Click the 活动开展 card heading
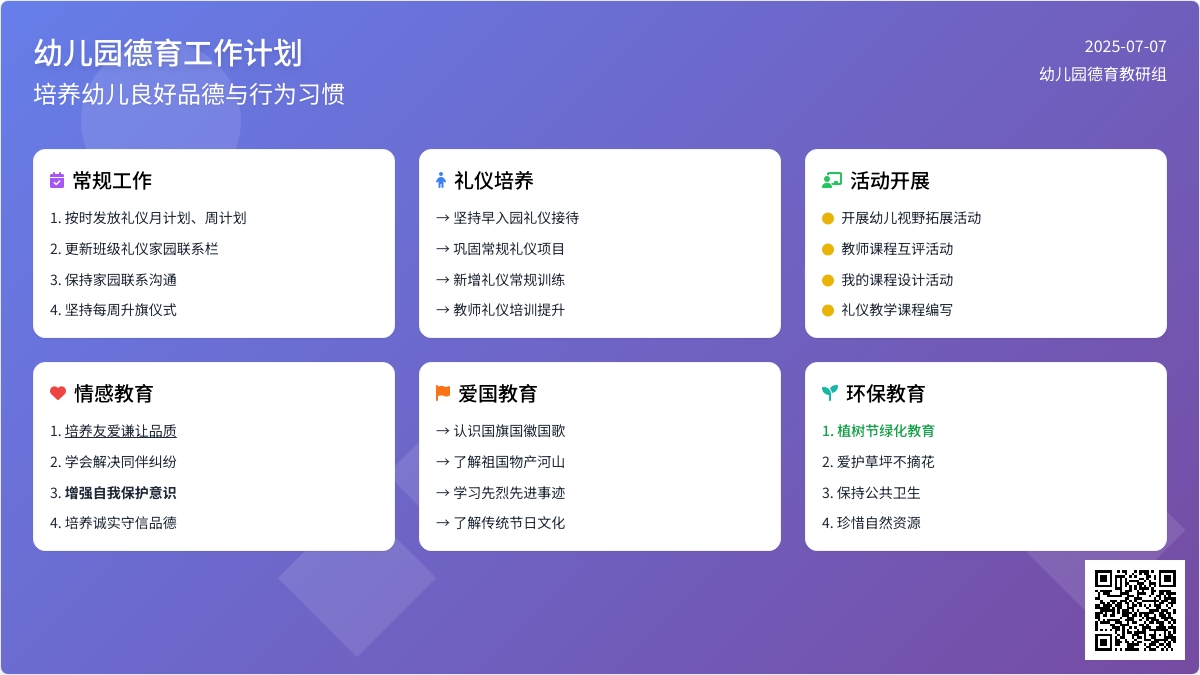This screenshot has height=675, width=1200. [890, 181]
